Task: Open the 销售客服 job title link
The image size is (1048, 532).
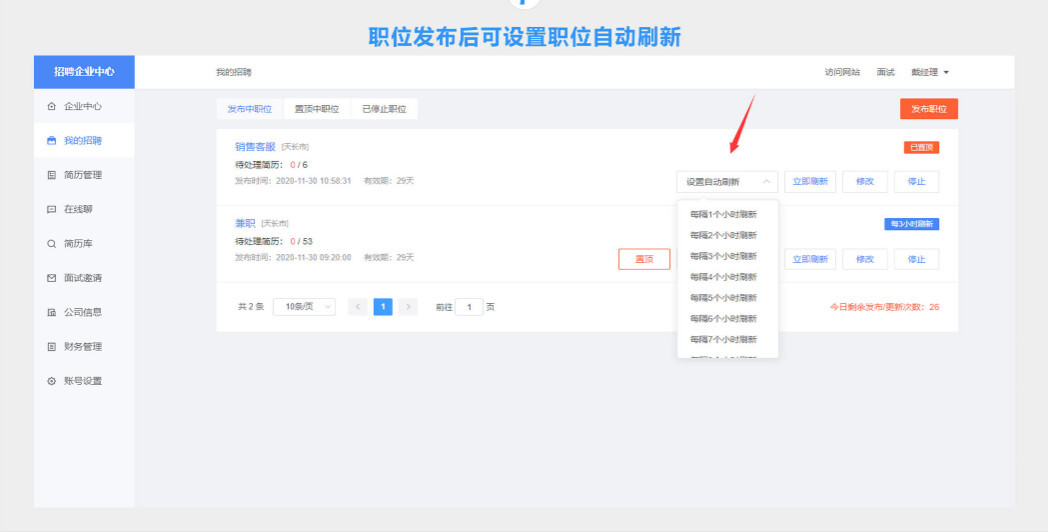Action: click(255, 146)
